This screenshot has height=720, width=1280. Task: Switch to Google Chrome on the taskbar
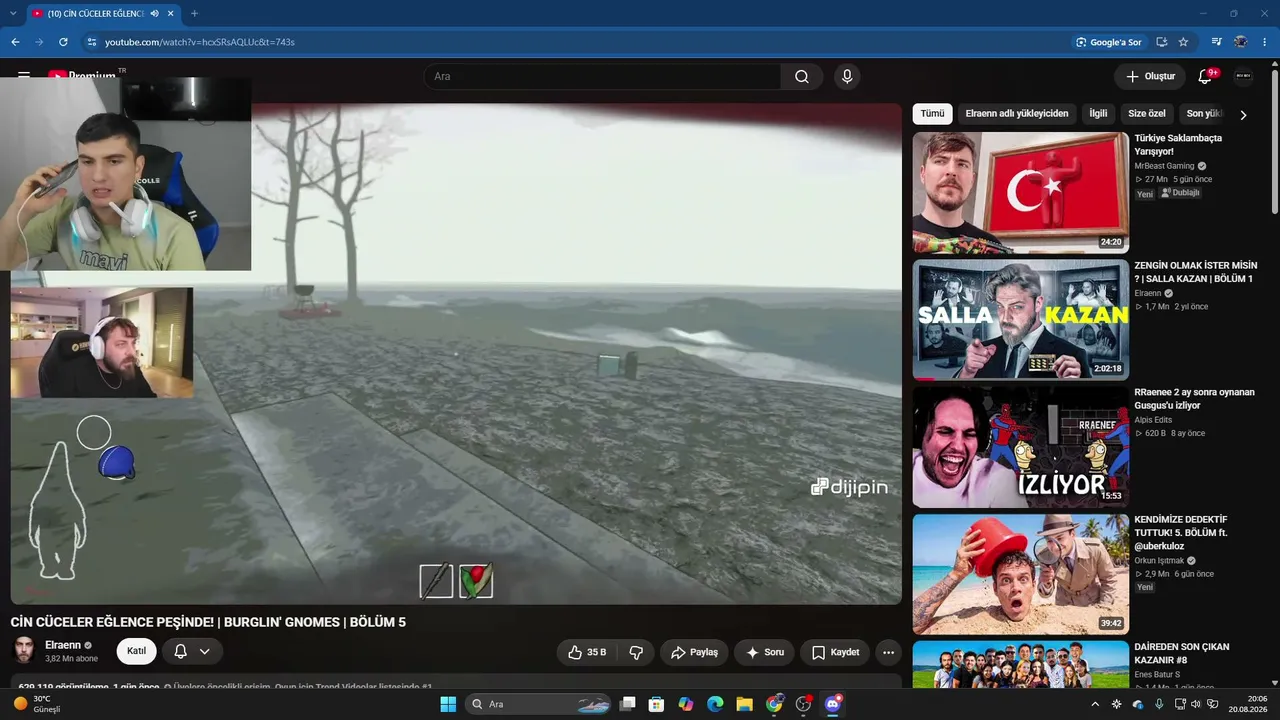click(x=774, y=704)
